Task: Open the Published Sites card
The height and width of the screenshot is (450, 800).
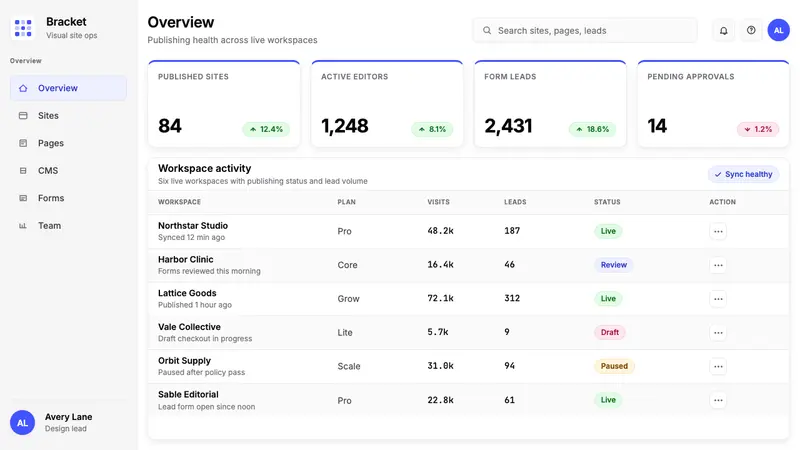Action: [224, 104]
